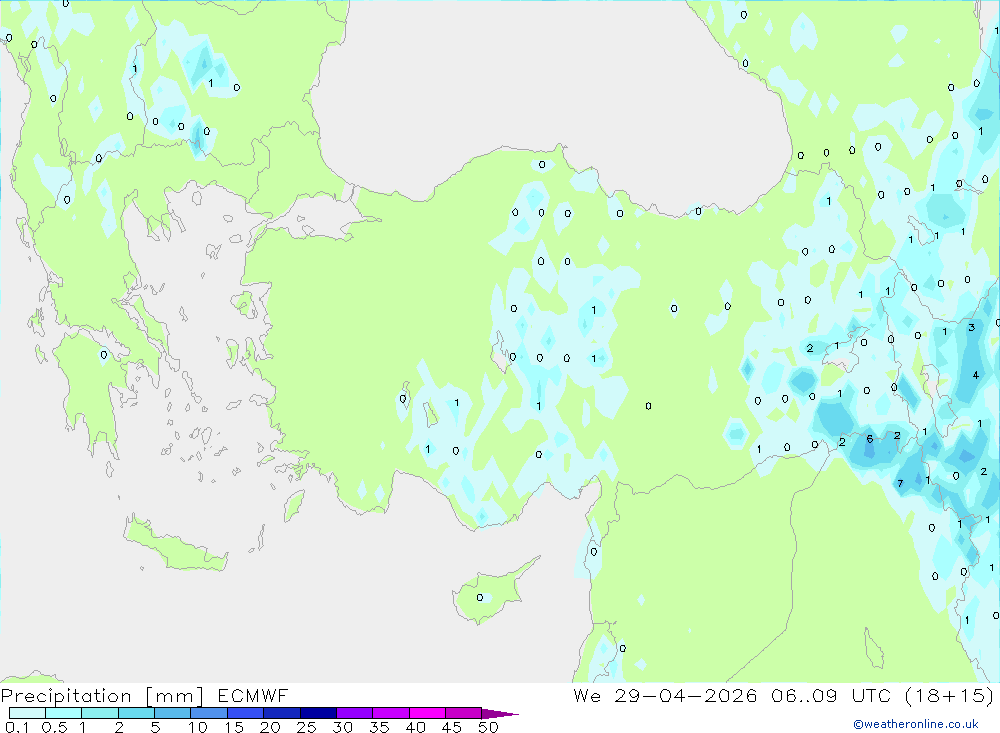Click the '[mm]' unit label

[175, 696]
